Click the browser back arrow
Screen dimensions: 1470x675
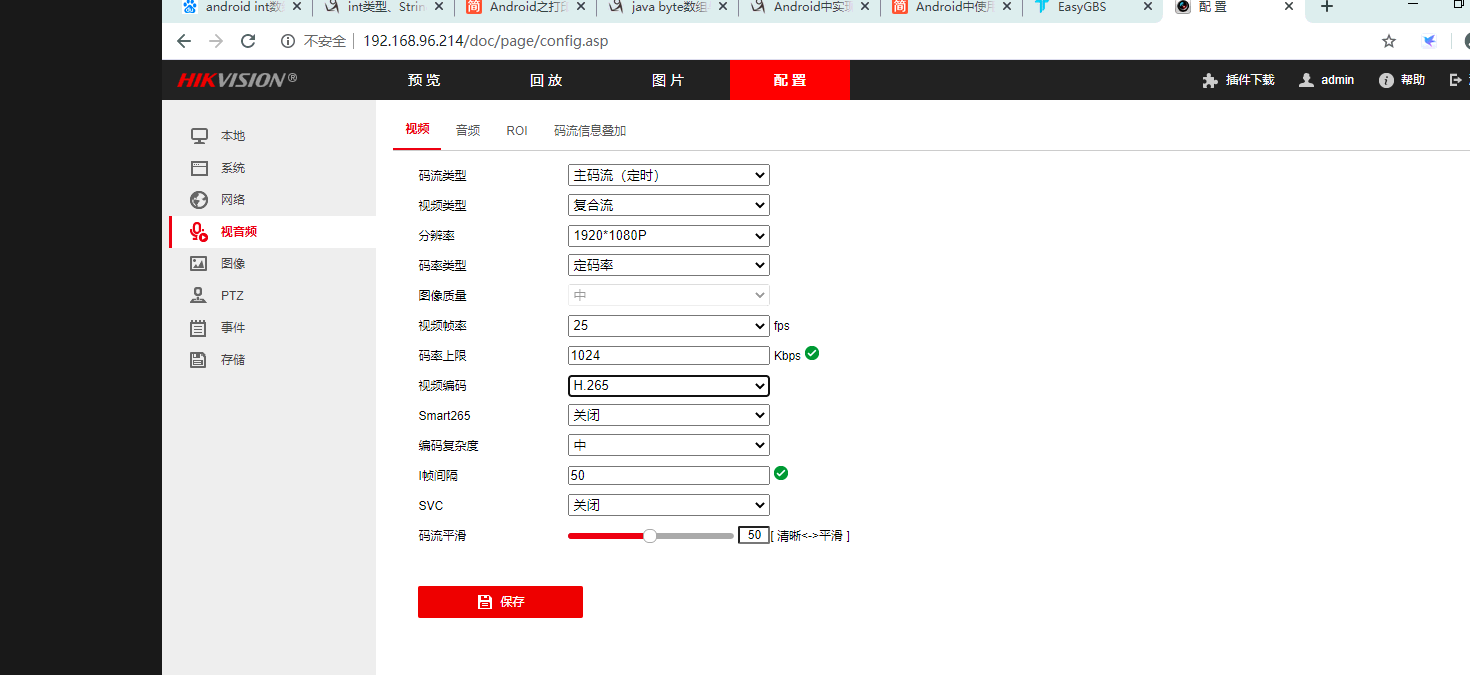click(183, 41)
